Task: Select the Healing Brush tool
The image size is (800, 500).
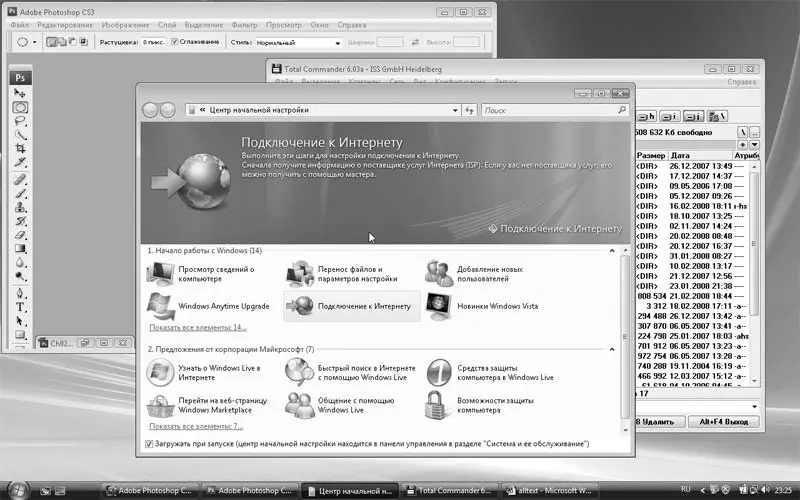Action: tap(20, 180)
